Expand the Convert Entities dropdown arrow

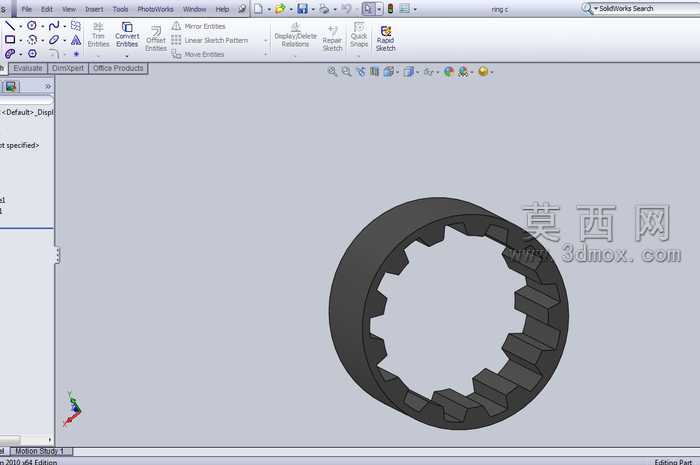click(x=127, y=56)
